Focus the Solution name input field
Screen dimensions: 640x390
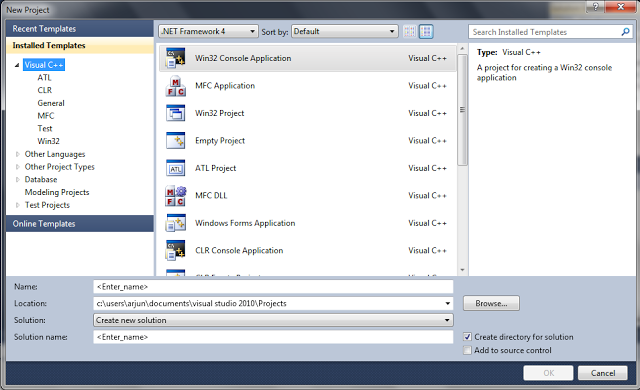[x=273, y=337]
